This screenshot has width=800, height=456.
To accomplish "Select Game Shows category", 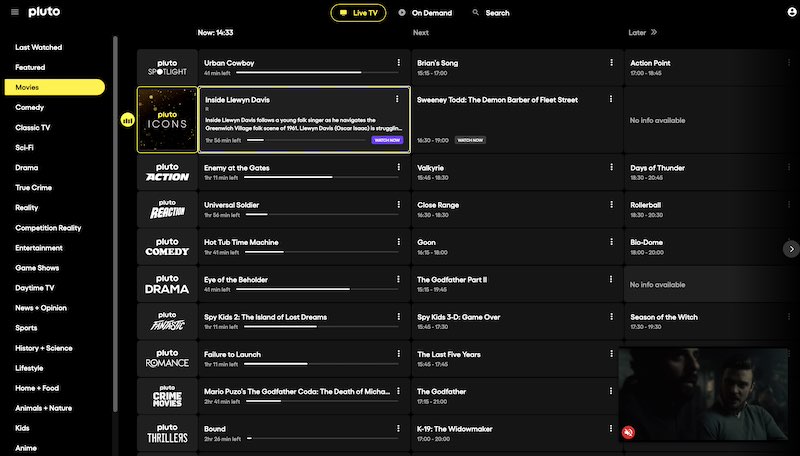I will pos(37,268).
